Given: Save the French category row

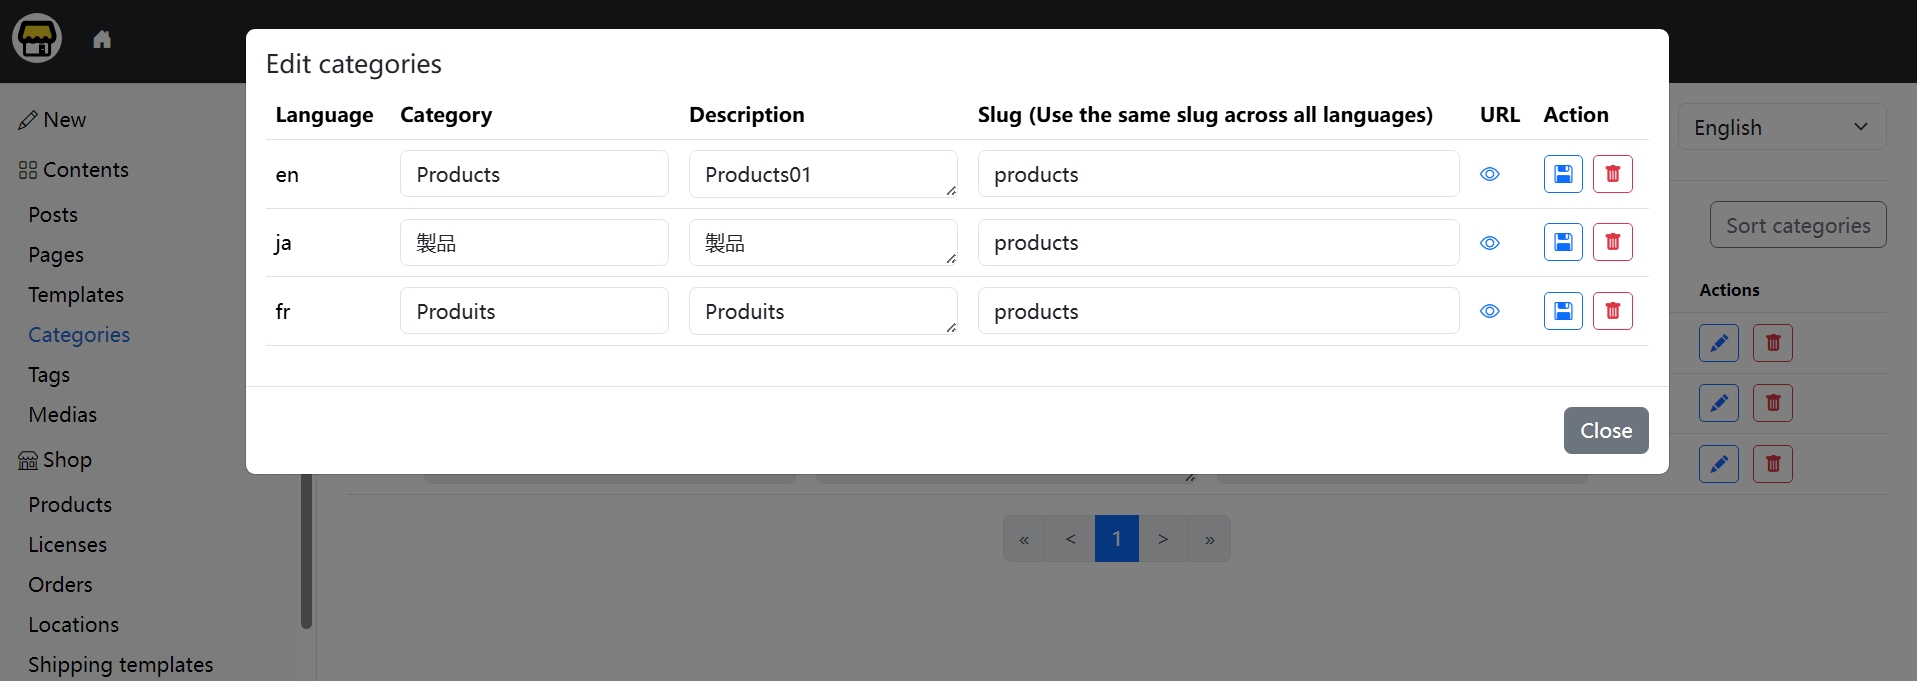Looking at the screenshot, I should pos(1562,311).
